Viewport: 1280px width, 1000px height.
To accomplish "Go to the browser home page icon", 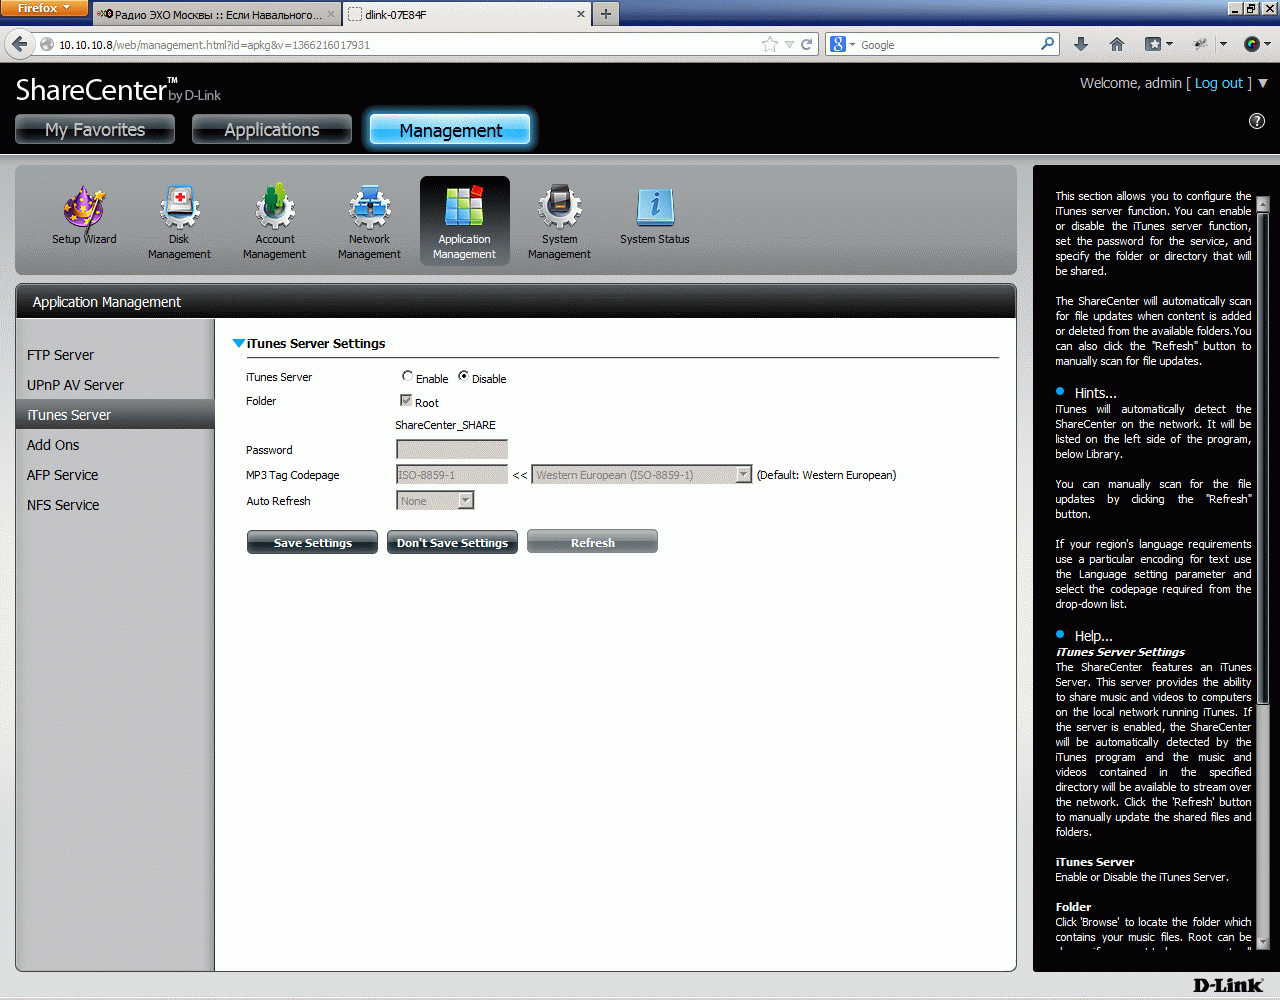I will 1117,44.
